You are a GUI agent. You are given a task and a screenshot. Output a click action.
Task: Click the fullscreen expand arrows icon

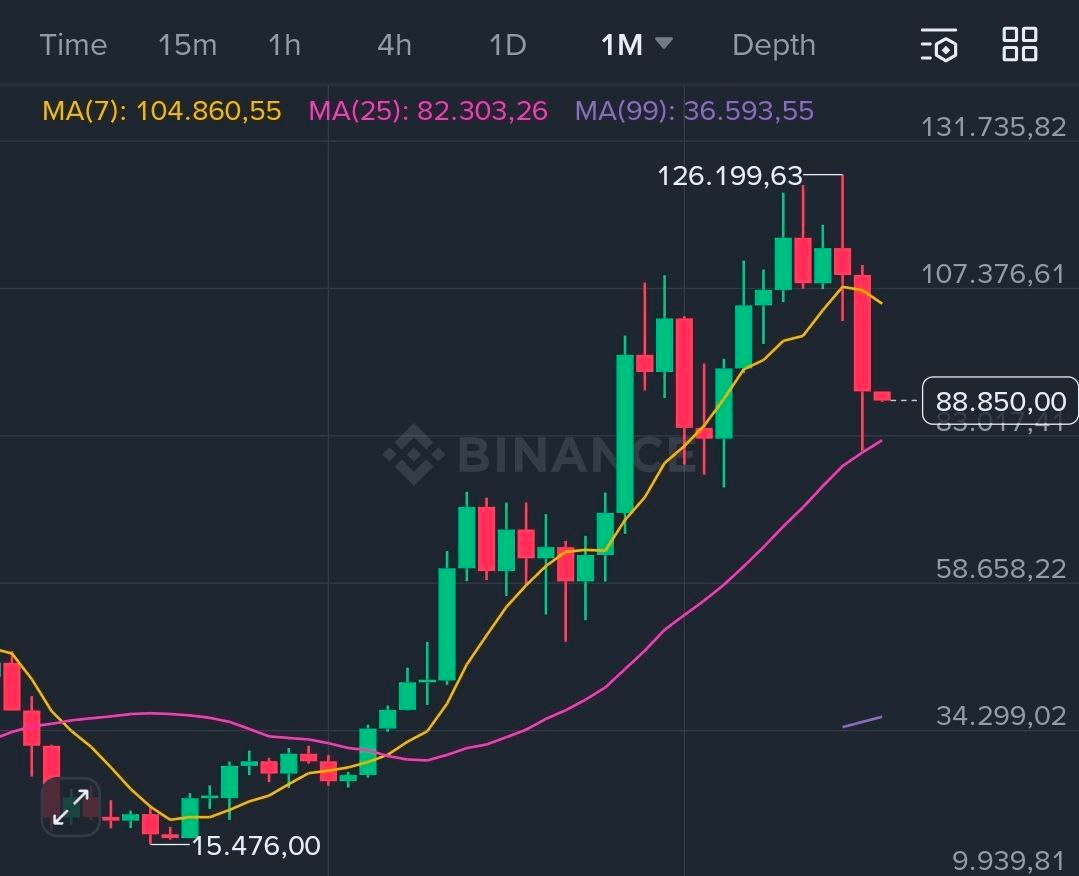pyautogui.click(x=70, y=806)
